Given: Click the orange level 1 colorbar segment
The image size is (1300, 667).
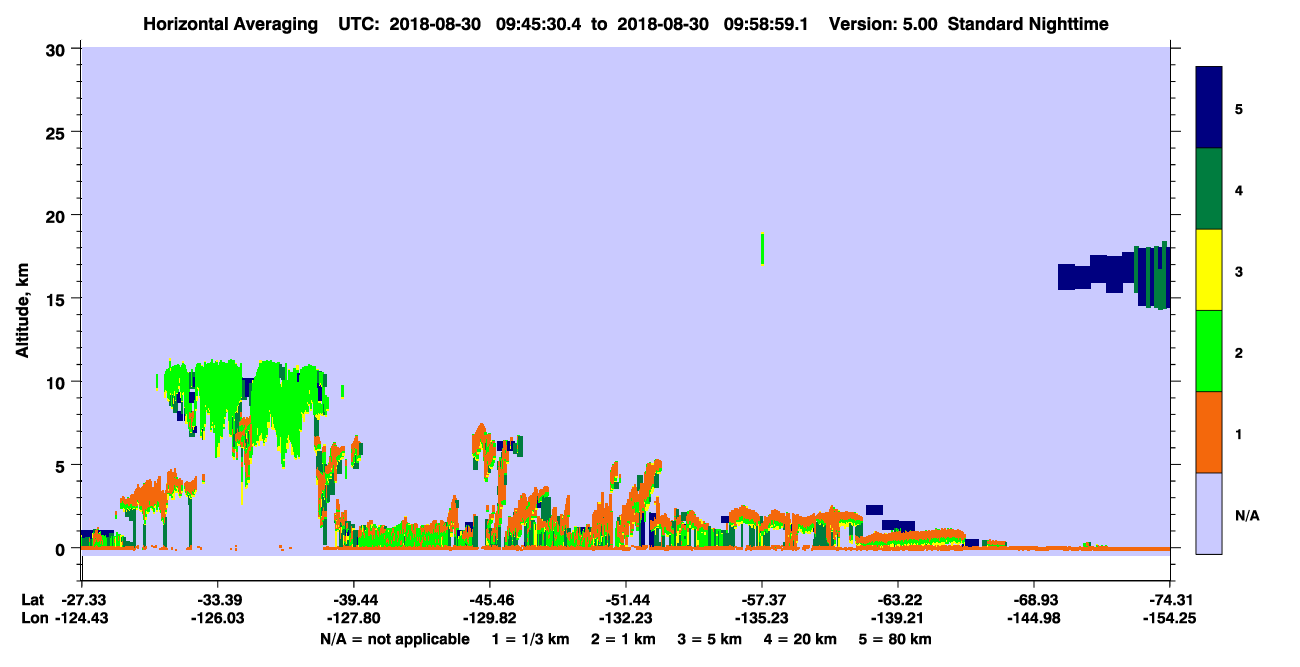Looking at the screenshot, I should coord(1209,432).
